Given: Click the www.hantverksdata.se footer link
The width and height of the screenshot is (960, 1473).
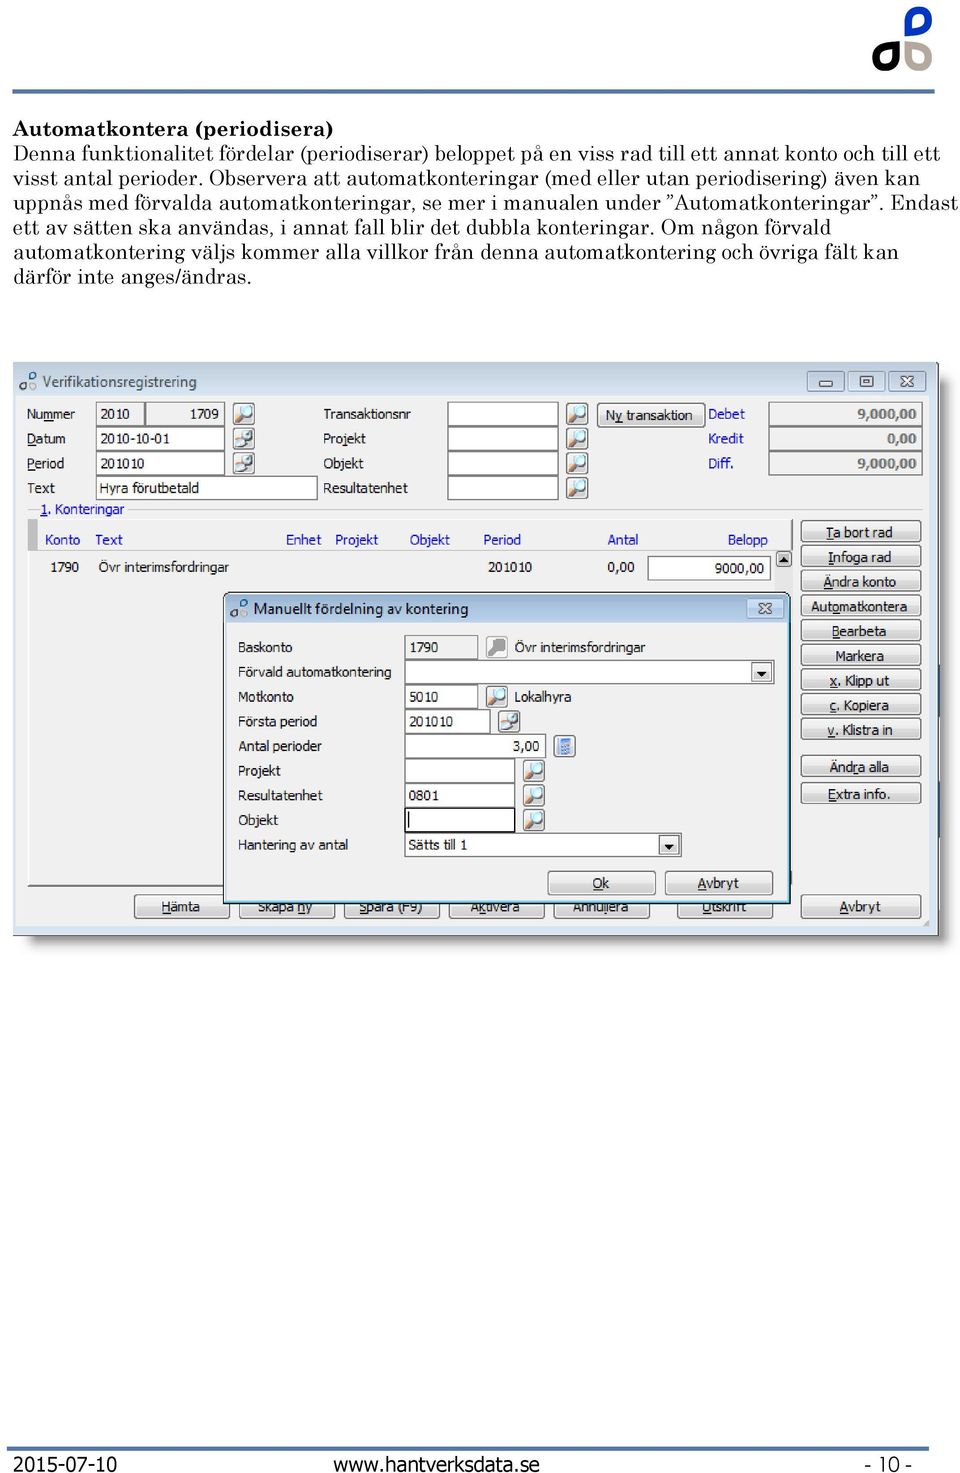Looking at the screenshot, I should coord(436,1464).
